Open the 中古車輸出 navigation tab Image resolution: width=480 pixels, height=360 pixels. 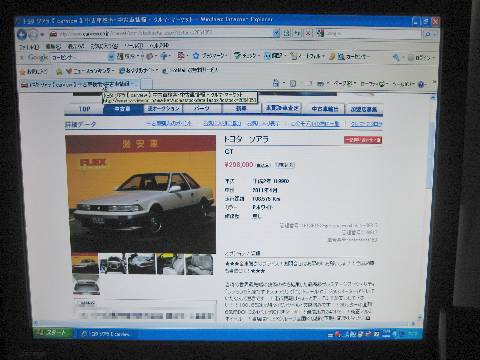click(325, 109)
